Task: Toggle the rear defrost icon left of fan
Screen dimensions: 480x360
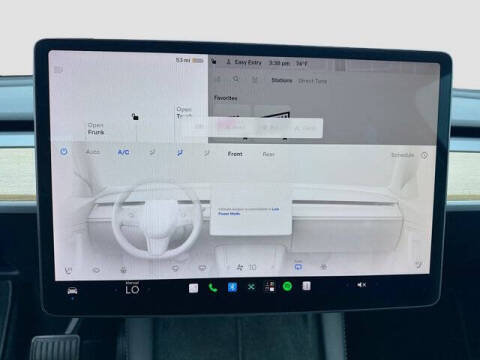Action: tap(202, 268)
